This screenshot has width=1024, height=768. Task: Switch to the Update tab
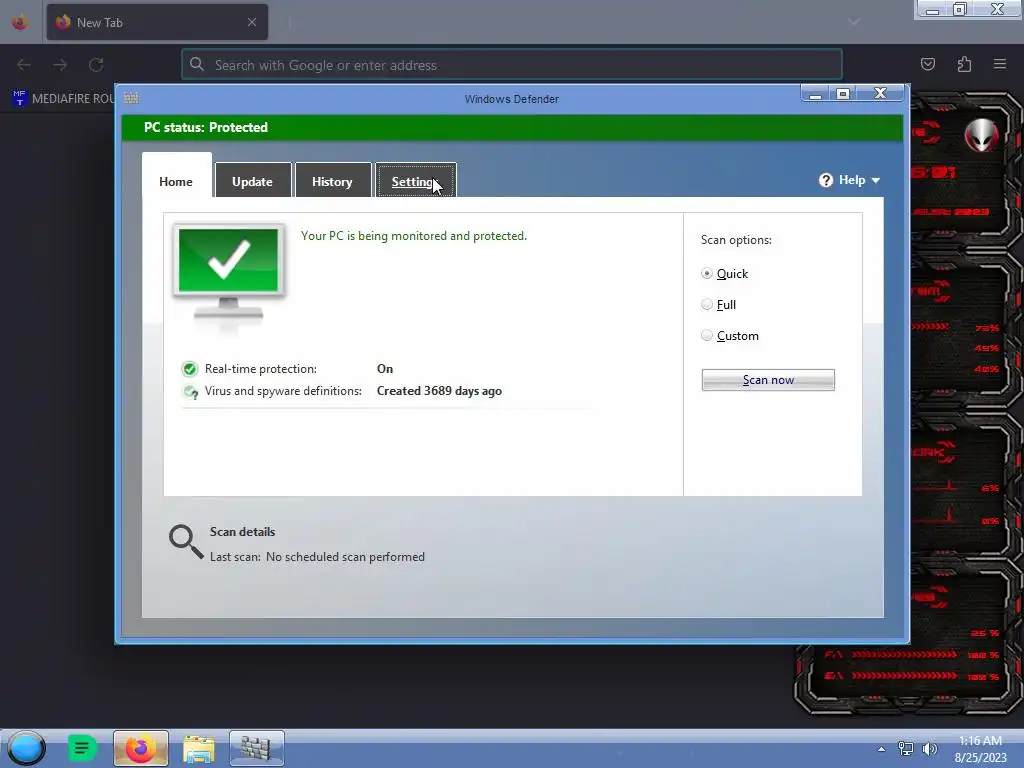click(253, 180)
